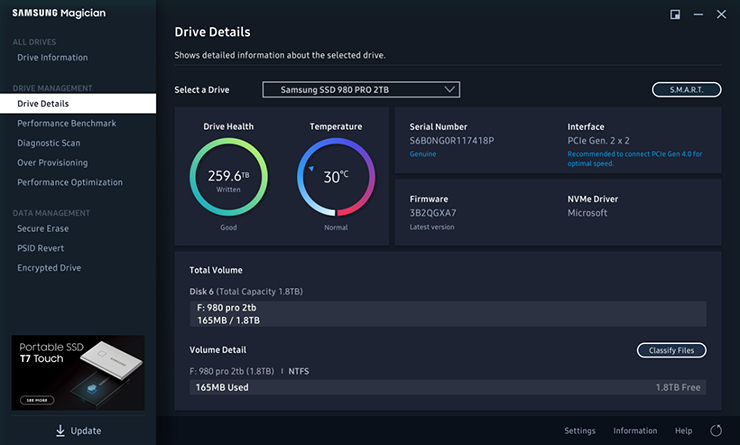Open Information from the bottom bar
The height and width of the screenshot is (445, 740).
635,430
